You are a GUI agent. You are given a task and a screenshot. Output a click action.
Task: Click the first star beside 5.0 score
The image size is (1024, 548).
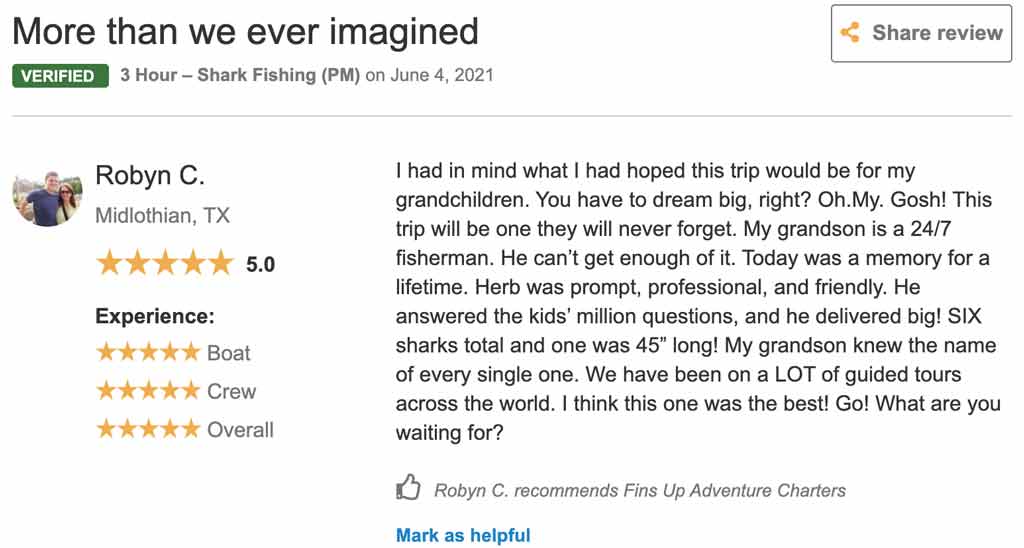tap(108, 264)
